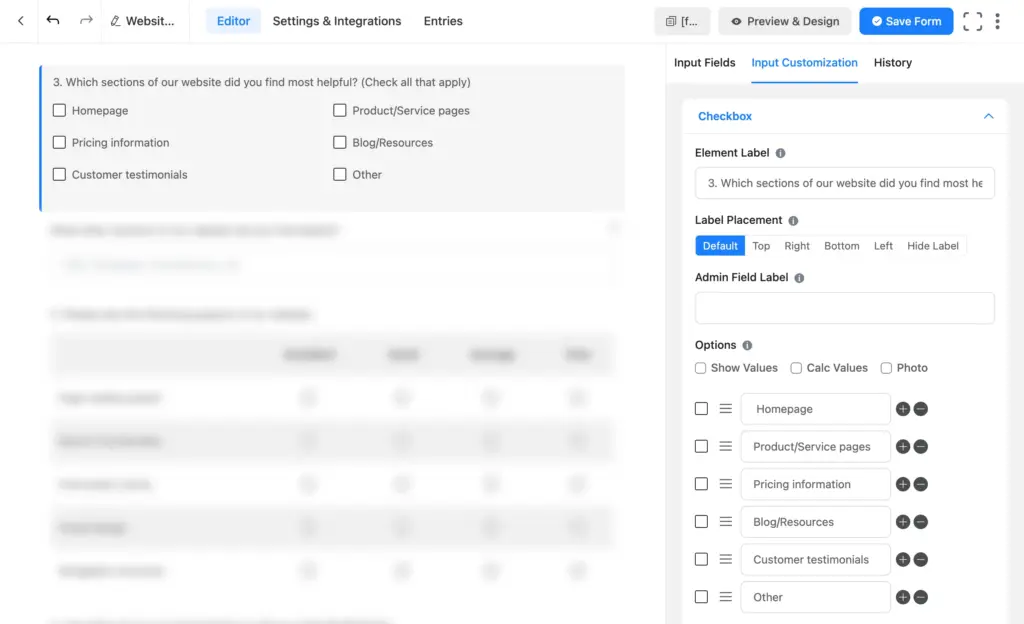Select Bottom label placement
The width and height of the screenshot is (1024, 624).
pos(841,246)
